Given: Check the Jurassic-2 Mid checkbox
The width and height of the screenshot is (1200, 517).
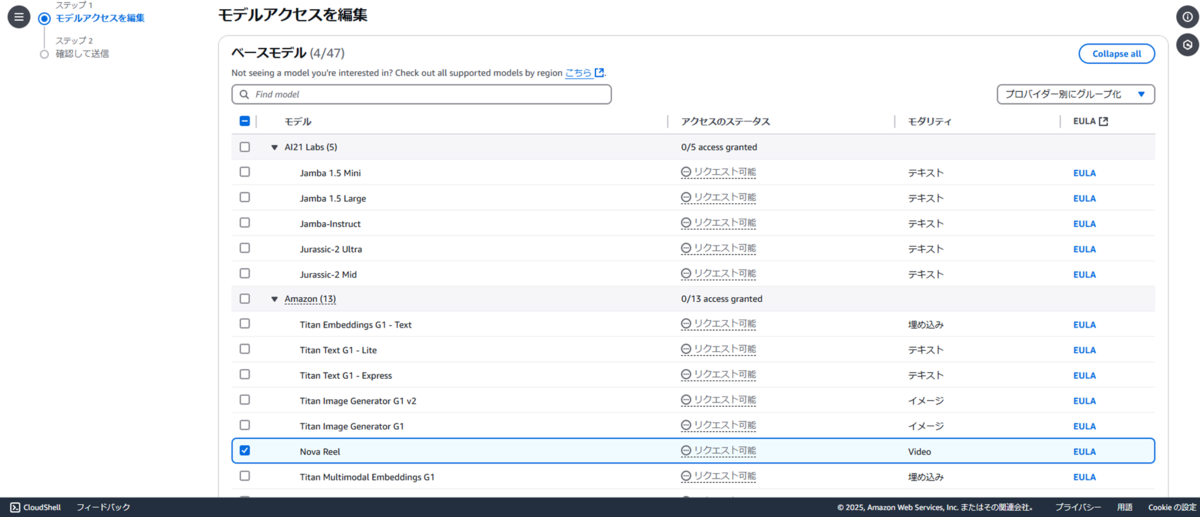Looking at the screenshot, I should (x=245, y=274).
